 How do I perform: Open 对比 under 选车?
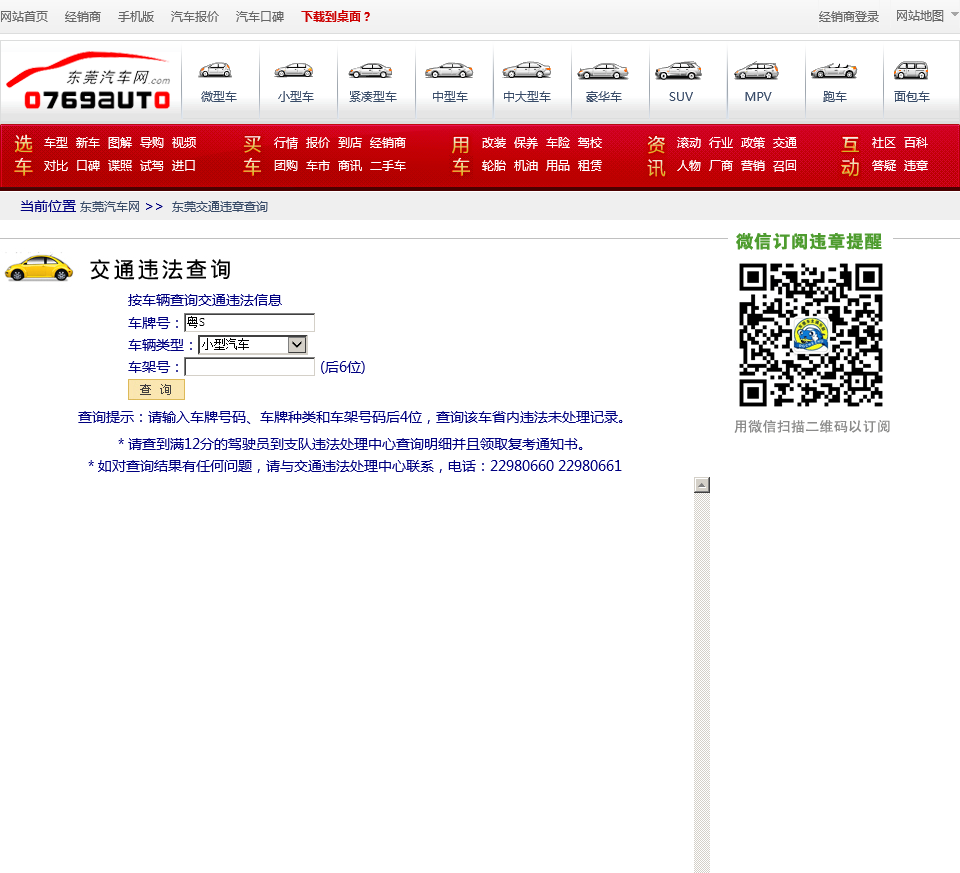coord(56,166)
